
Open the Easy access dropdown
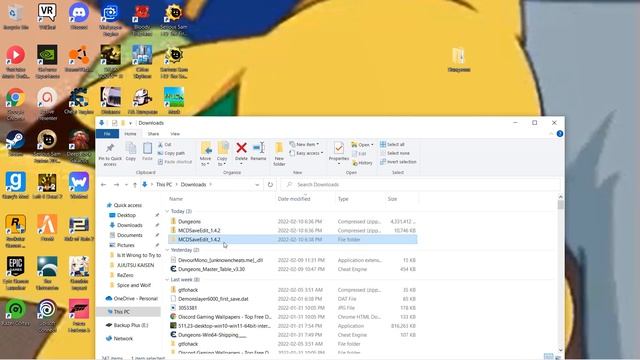click(306, 153)
